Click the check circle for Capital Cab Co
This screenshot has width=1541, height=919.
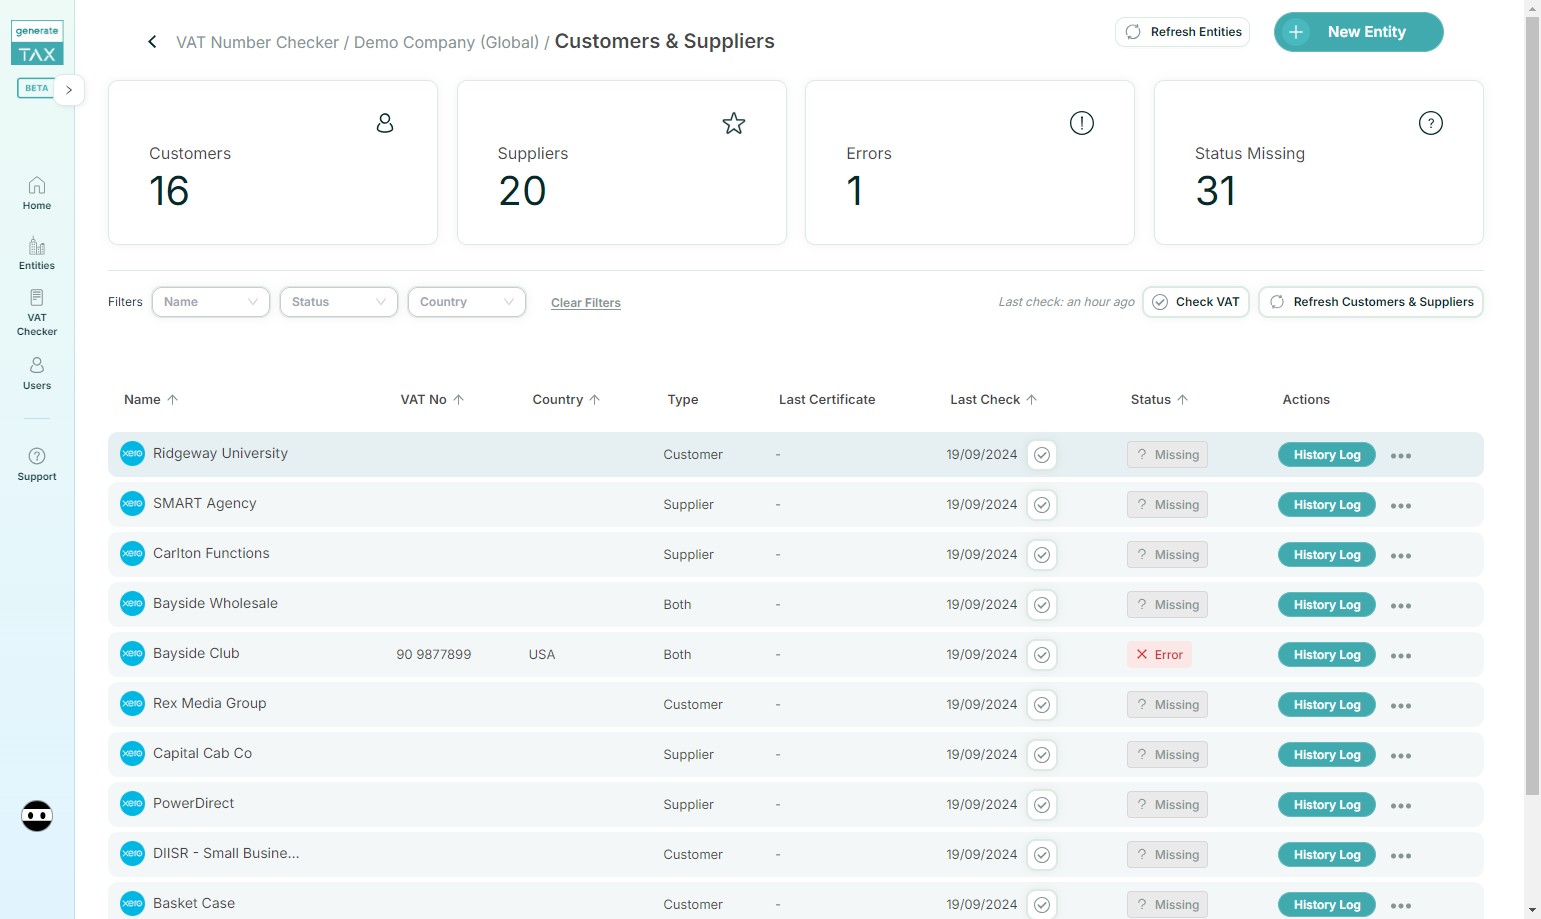pyautogui.click(x=1042, y=755)
